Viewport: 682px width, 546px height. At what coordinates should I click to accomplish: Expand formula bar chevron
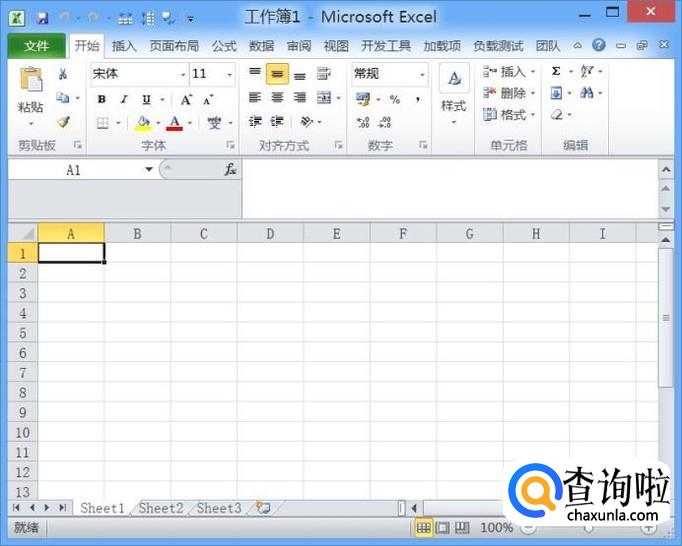click(666, 169)
